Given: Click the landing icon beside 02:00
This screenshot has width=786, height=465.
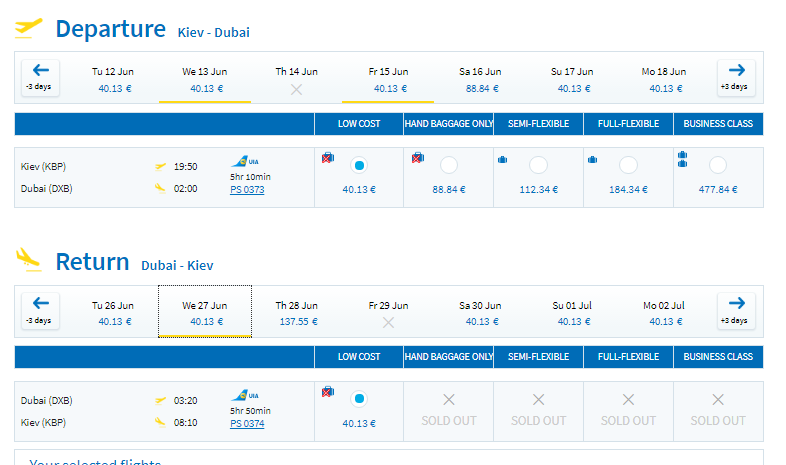Looking at the screenshot, I should [x=160, y=188].
